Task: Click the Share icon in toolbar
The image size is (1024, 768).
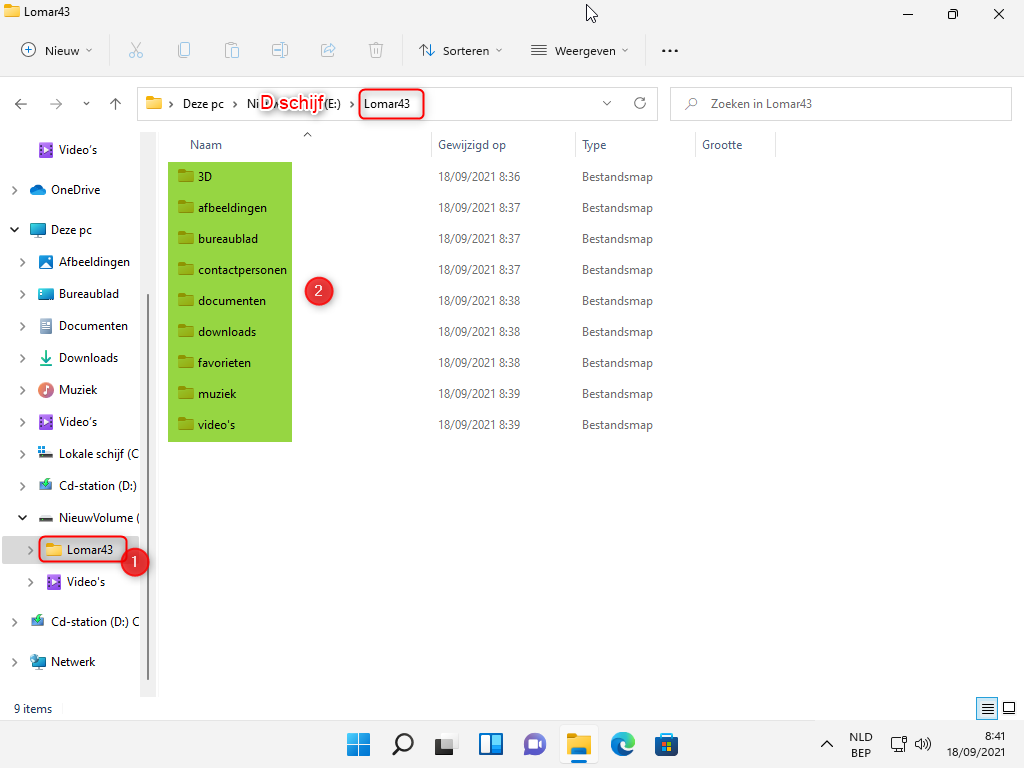Action: [328, 50]
